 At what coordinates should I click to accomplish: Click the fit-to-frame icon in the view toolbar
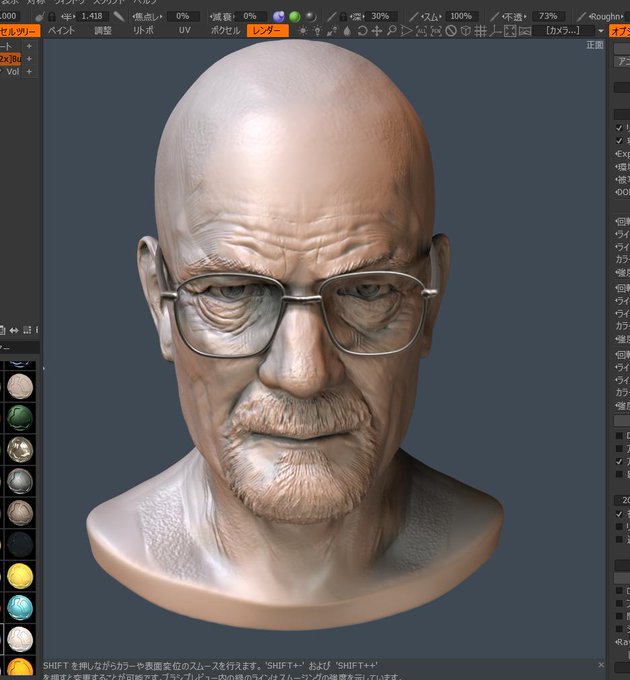[510, 31]
